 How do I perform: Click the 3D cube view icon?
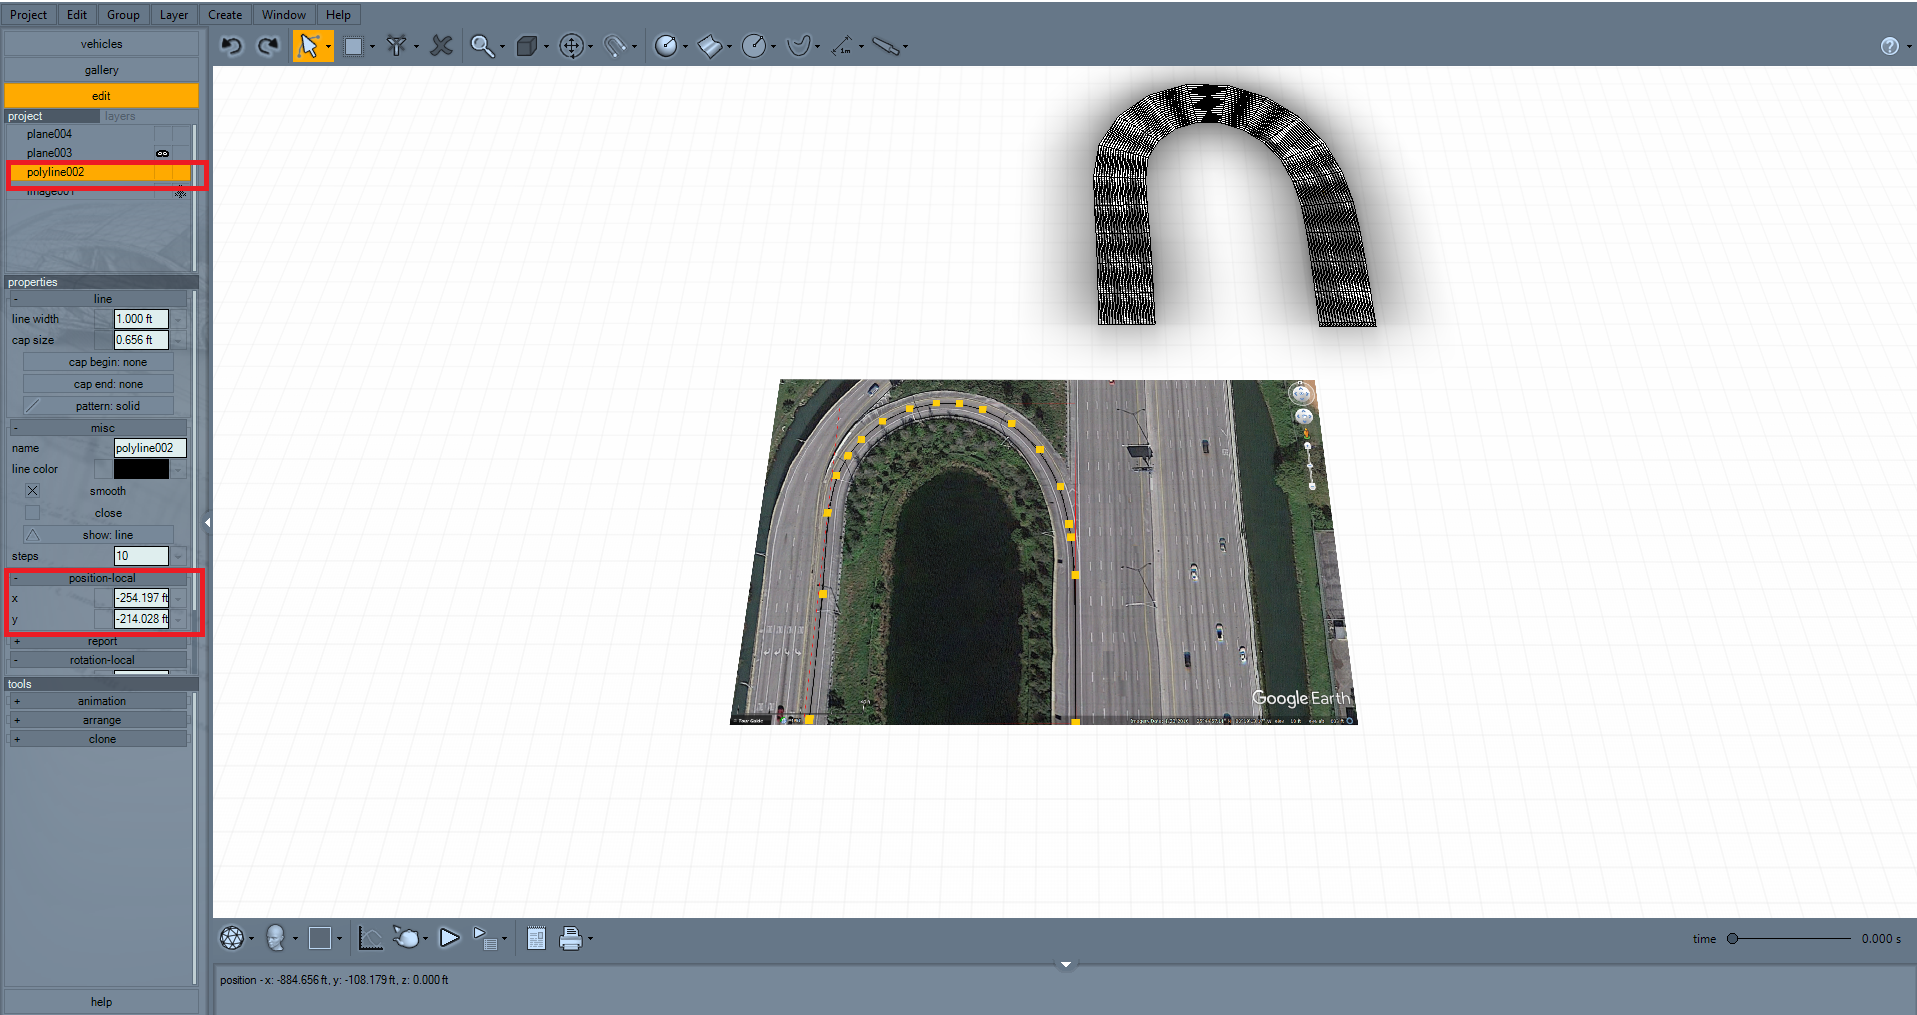pos(527,46)
